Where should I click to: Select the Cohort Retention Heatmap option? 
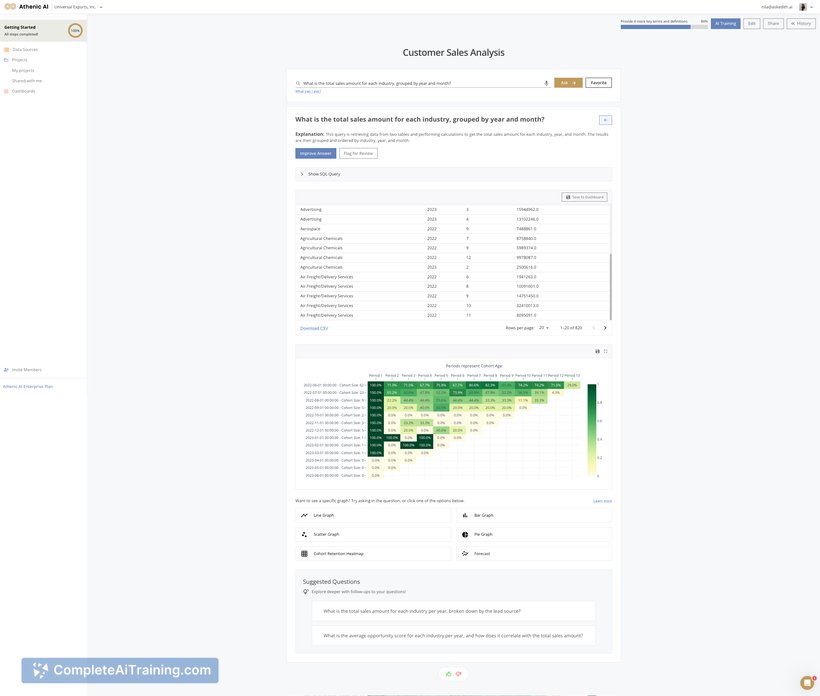coord(373,554)
